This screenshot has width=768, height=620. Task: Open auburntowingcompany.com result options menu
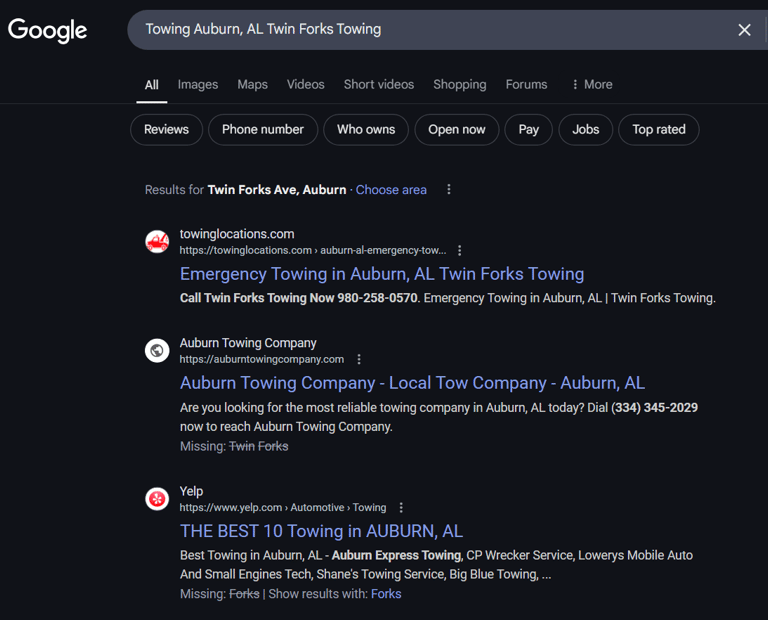tap(359, 359)
